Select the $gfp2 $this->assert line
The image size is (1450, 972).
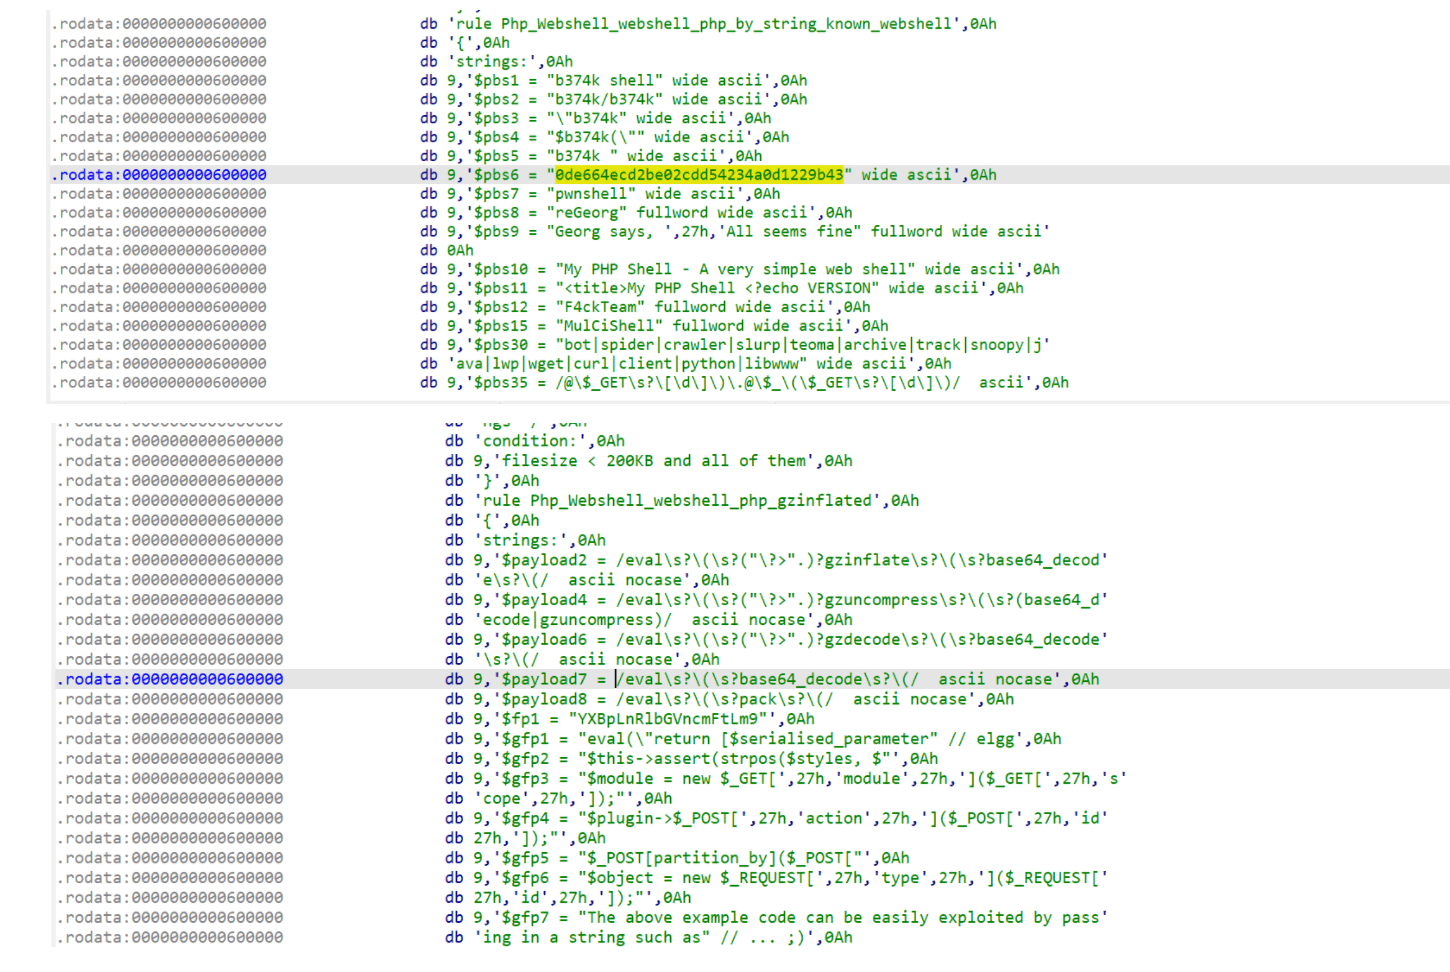click(705, 759)
